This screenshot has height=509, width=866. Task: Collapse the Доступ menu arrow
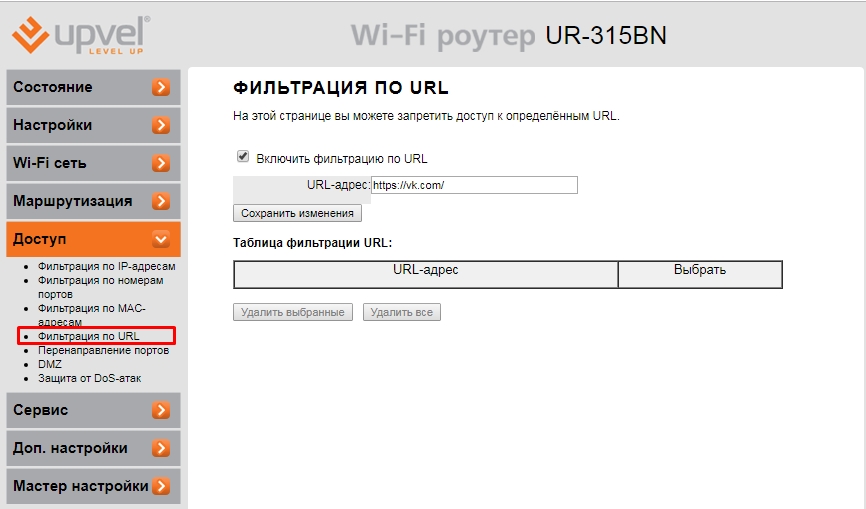tap(161, 240)
